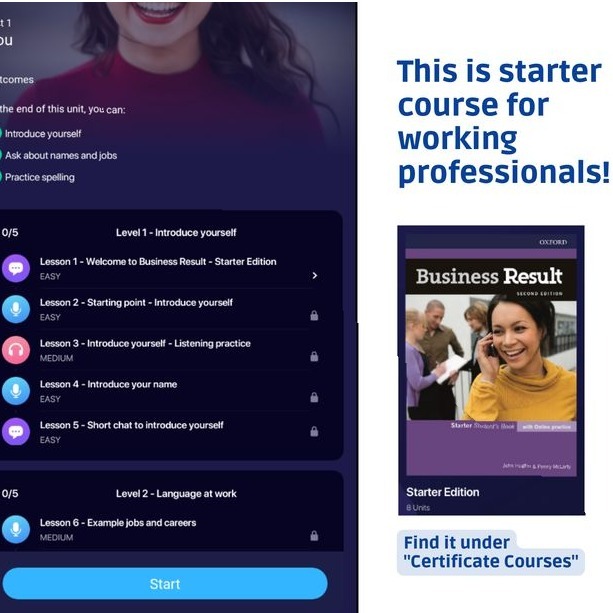Click the purple chat icon for Lesson 1
The width and height of the screenshot is (613, 613).
16,268
